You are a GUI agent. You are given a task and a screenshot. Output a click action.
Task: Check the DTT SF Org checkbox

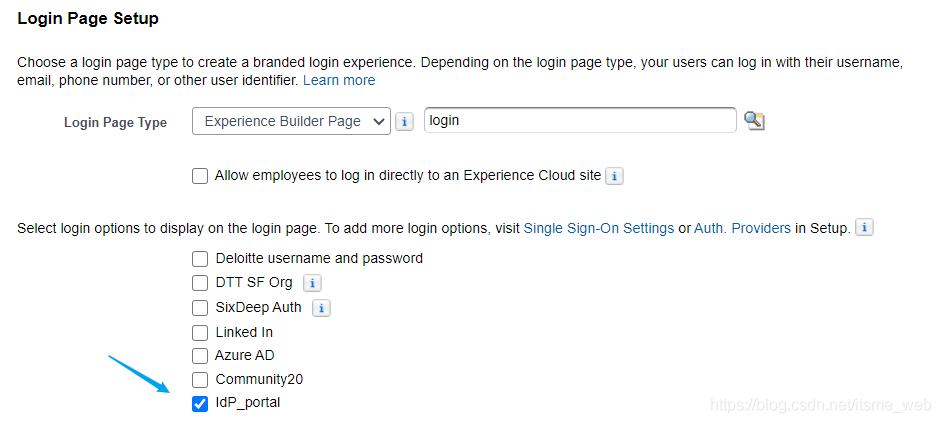coord(200,283)
